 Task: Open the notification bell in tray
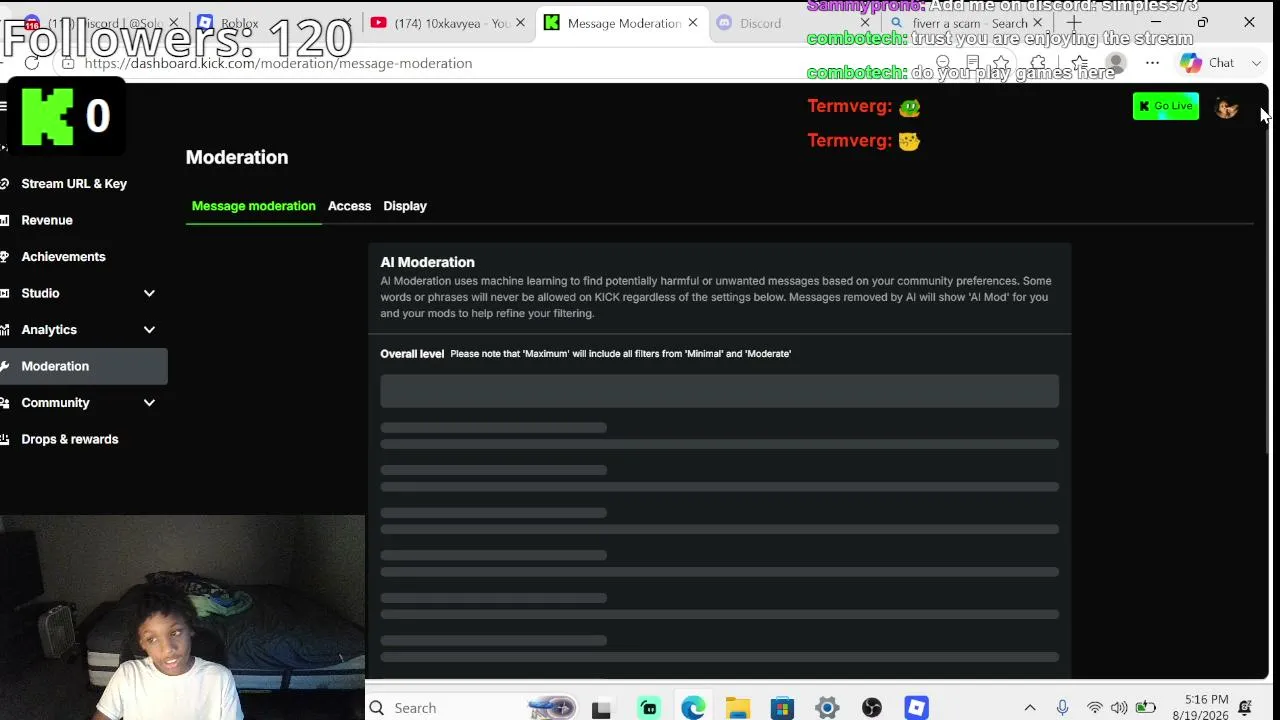point(1245,708)
